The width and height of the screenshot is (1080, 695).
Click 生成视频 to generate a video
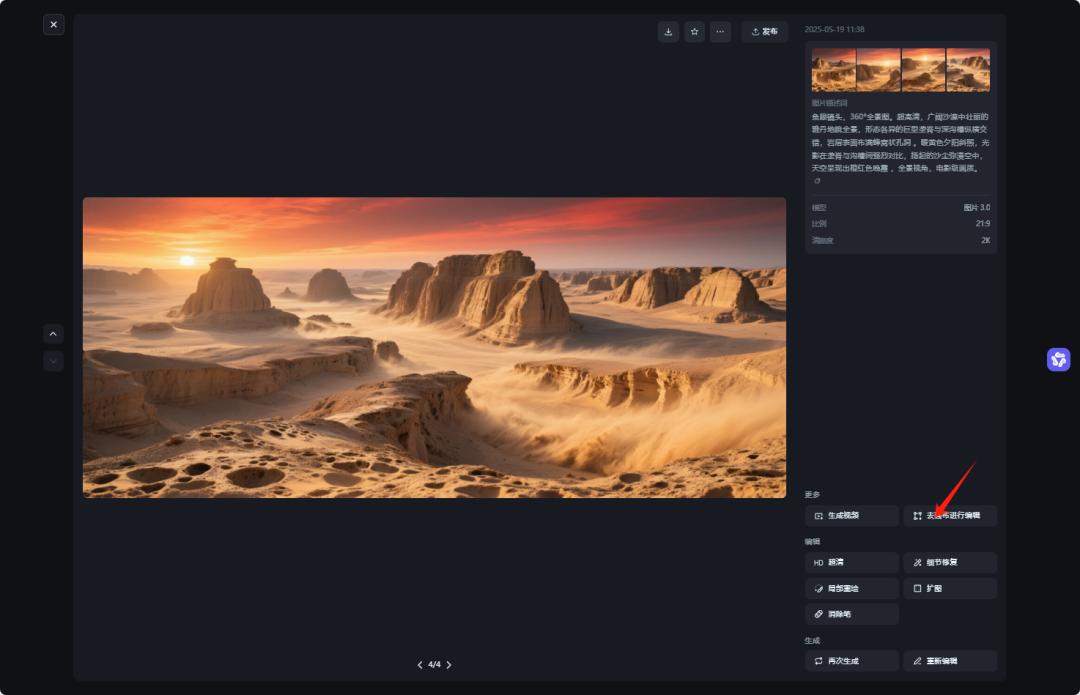(x=852, y=516)
